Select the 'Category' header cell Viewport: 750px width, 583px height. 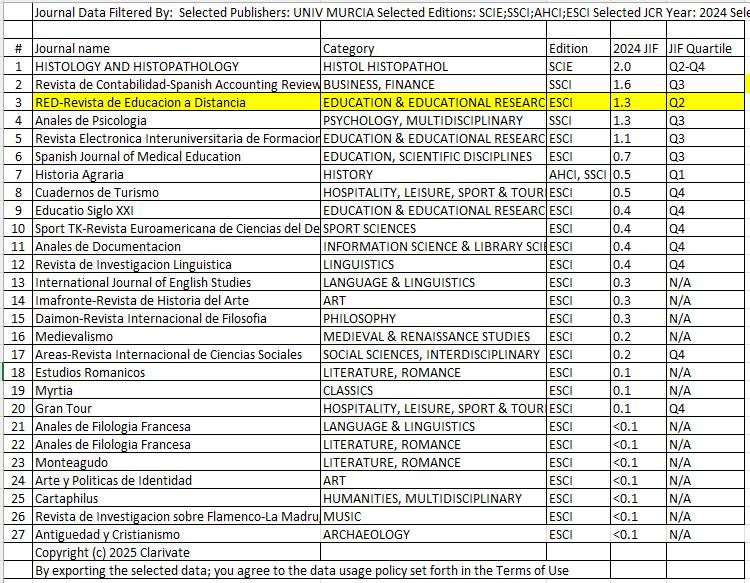point(433,48)
